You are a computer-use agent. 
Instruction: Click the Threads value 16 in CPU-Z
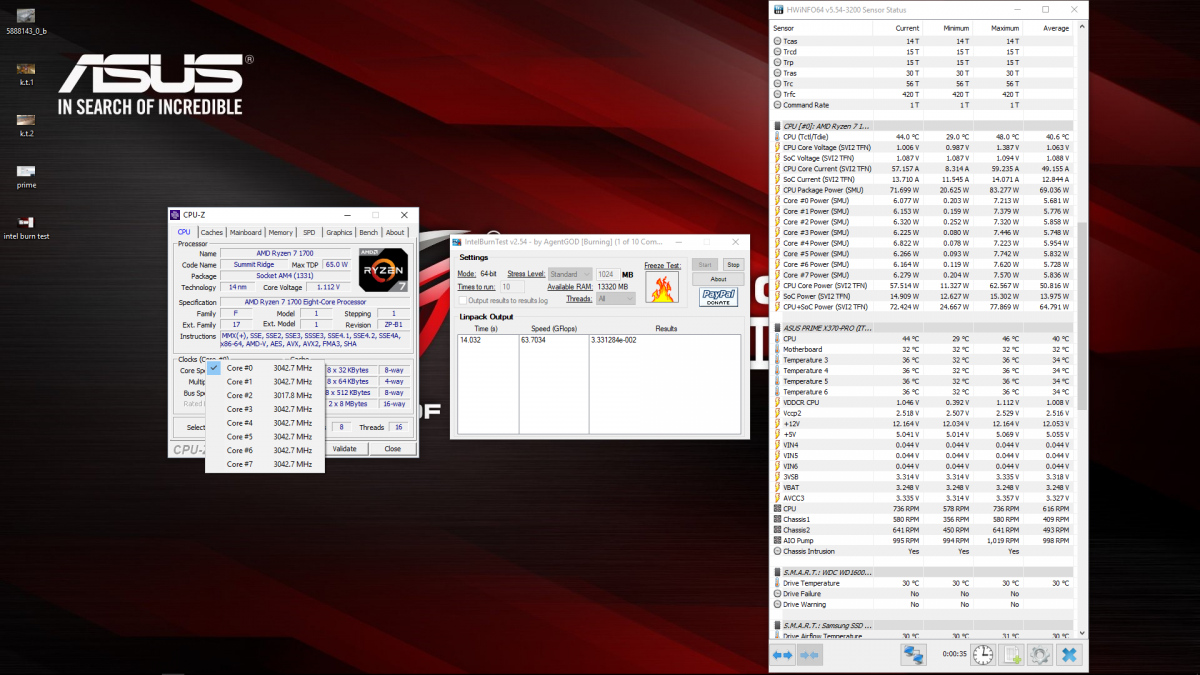point(398,427)
